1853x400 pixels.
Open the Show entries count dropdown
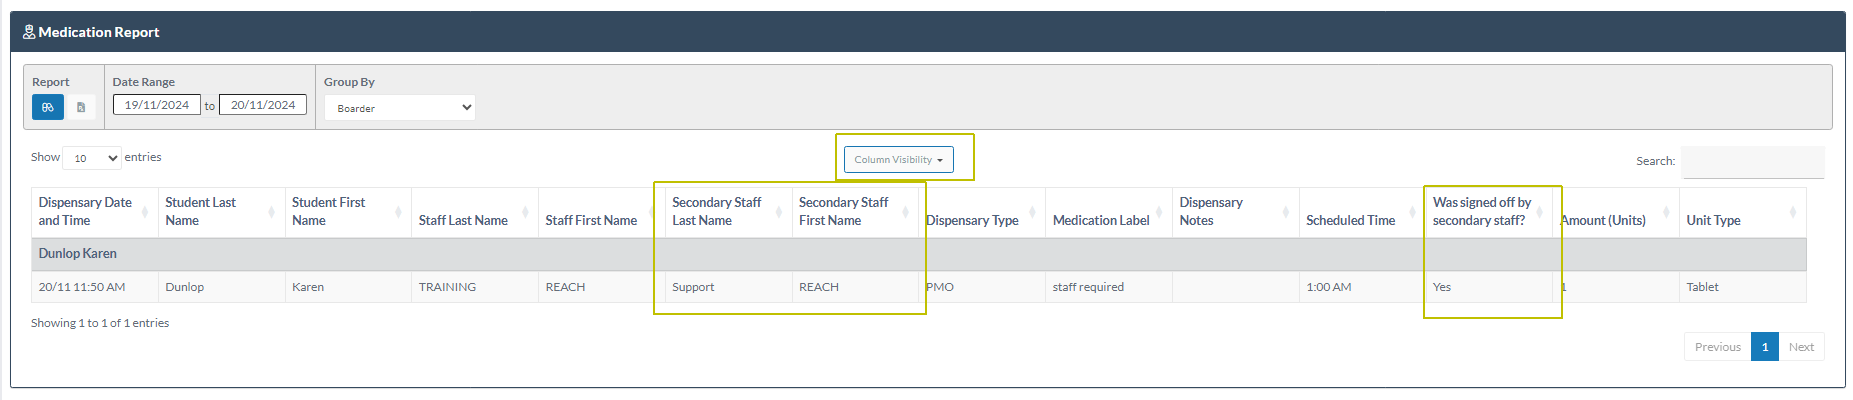[x=91, y=158]
